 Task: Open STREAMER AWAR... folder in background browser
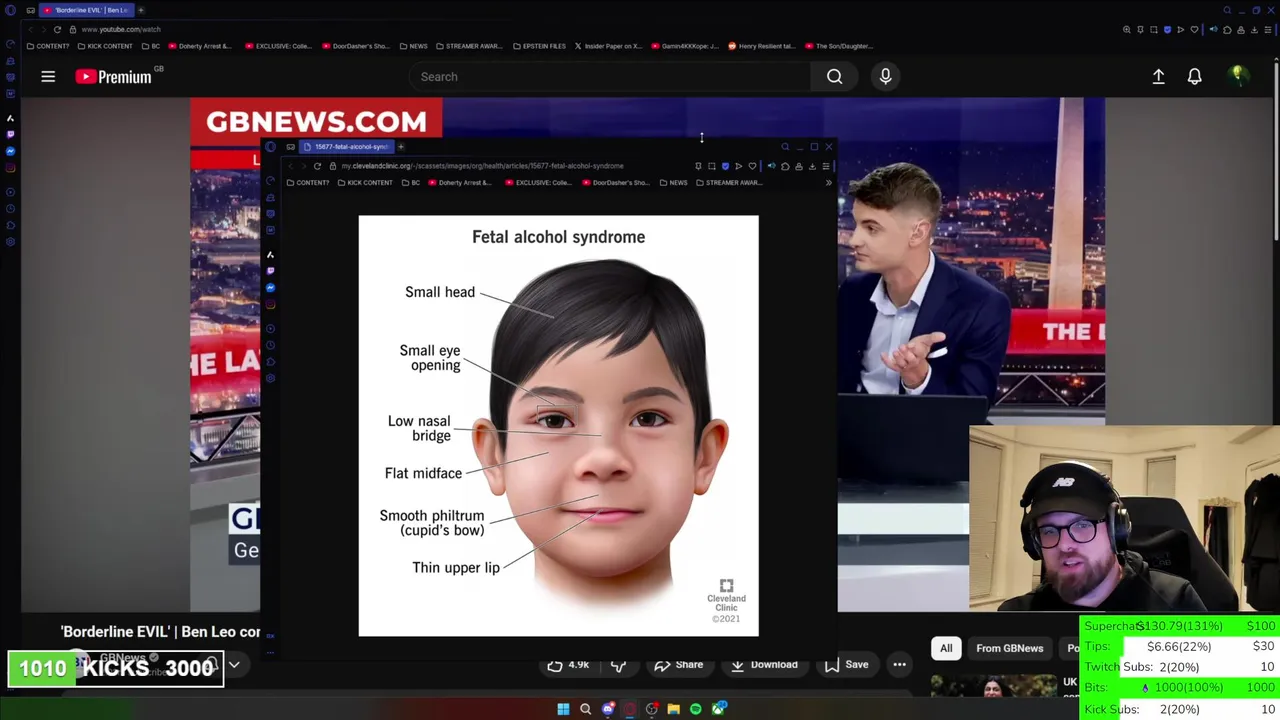469,46
